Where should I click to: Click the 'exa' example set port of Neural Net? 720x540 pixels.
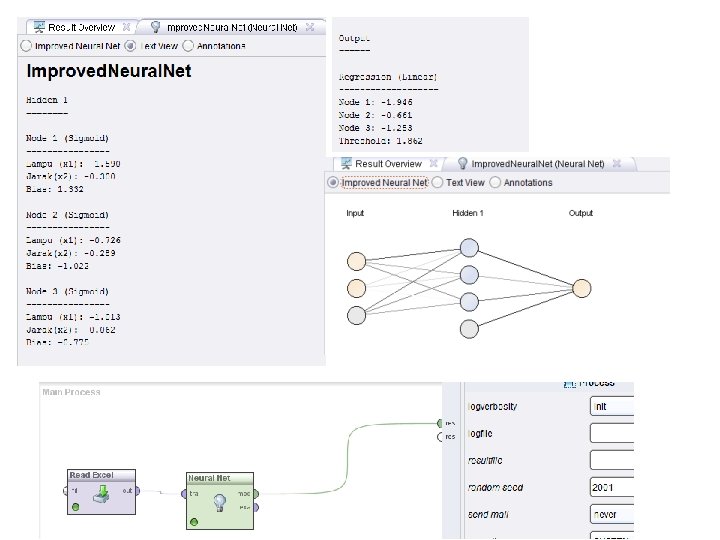(256, 507)
